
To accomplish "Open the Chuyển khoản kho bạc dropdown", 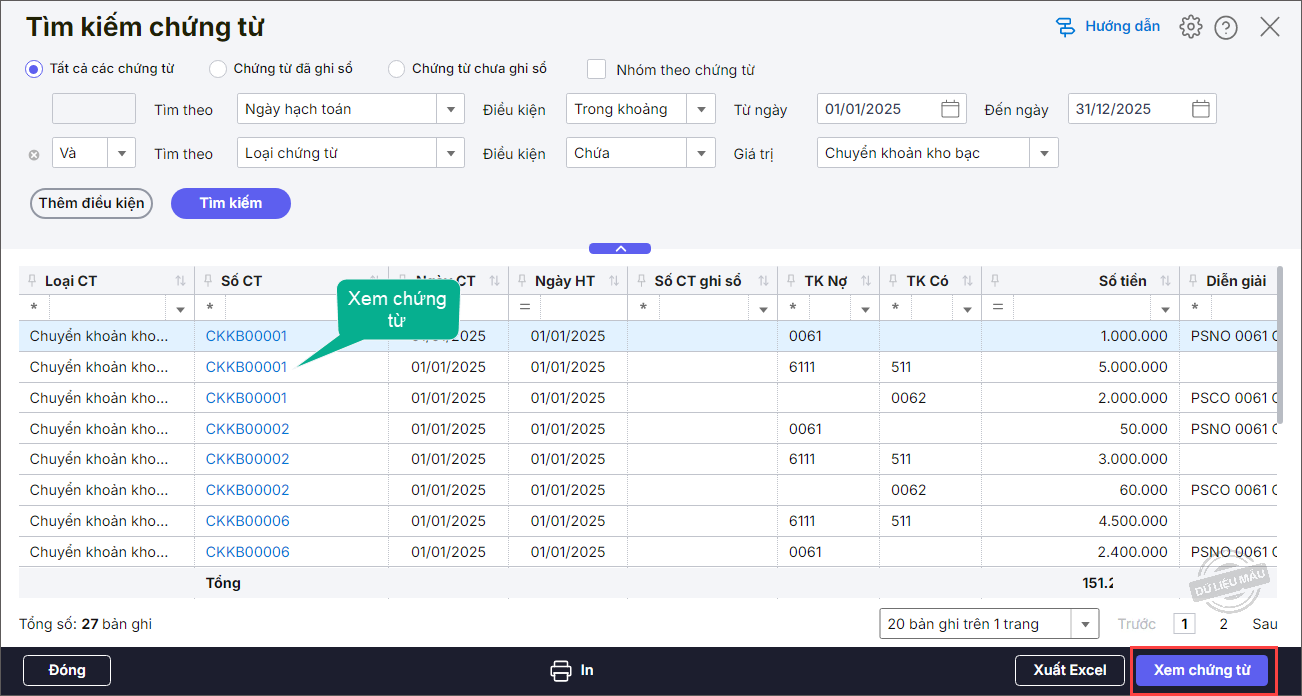I will tap(1045, 153).
